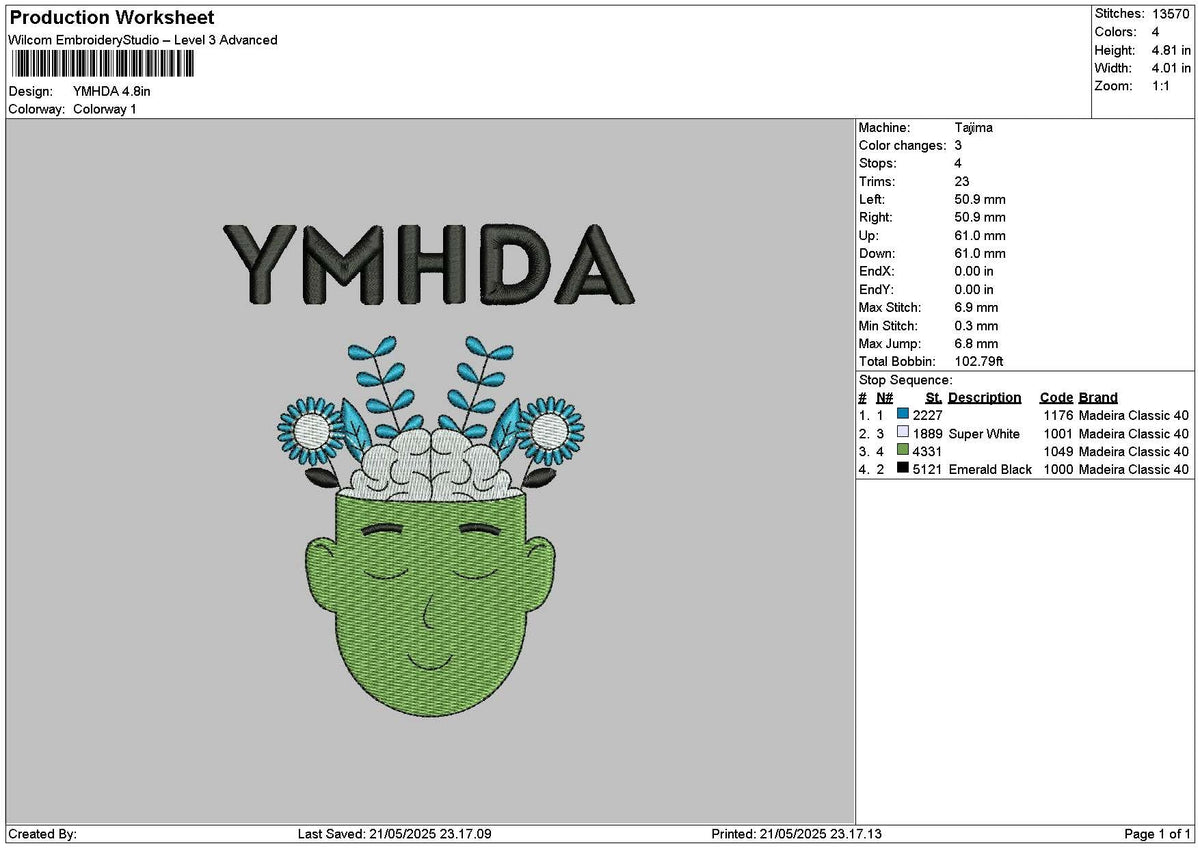Click the Colorway 1 label
The image size is (1200, 848).
pyautogui.click(x=105, y=109)
